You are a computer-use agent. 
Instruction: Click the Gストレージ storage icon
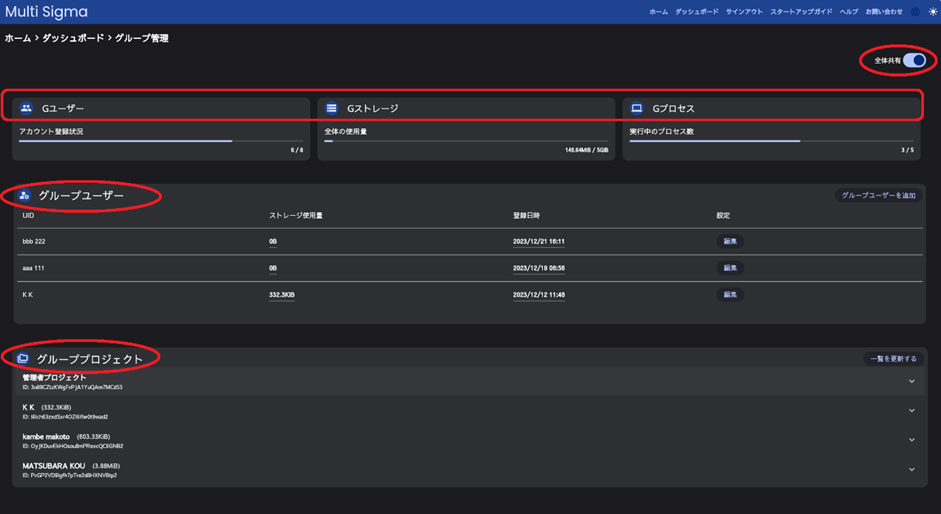click(x=332, y=108)
